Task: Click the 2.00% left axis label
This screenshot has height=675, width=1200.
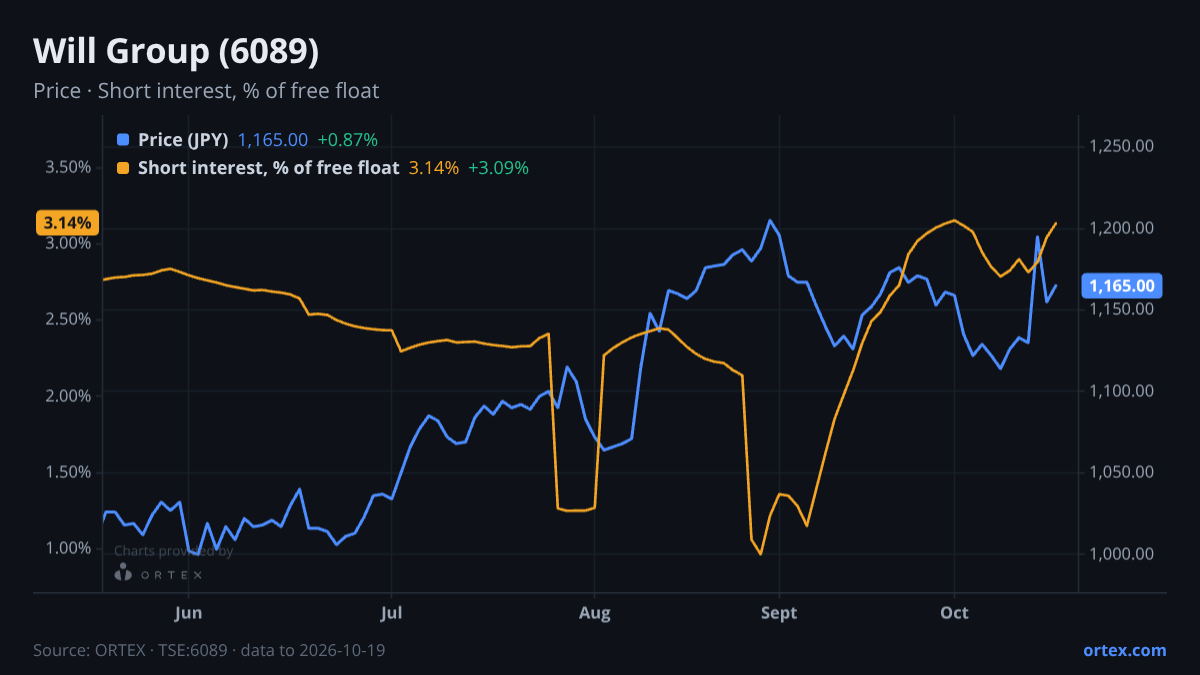Action: coord(68,396)
